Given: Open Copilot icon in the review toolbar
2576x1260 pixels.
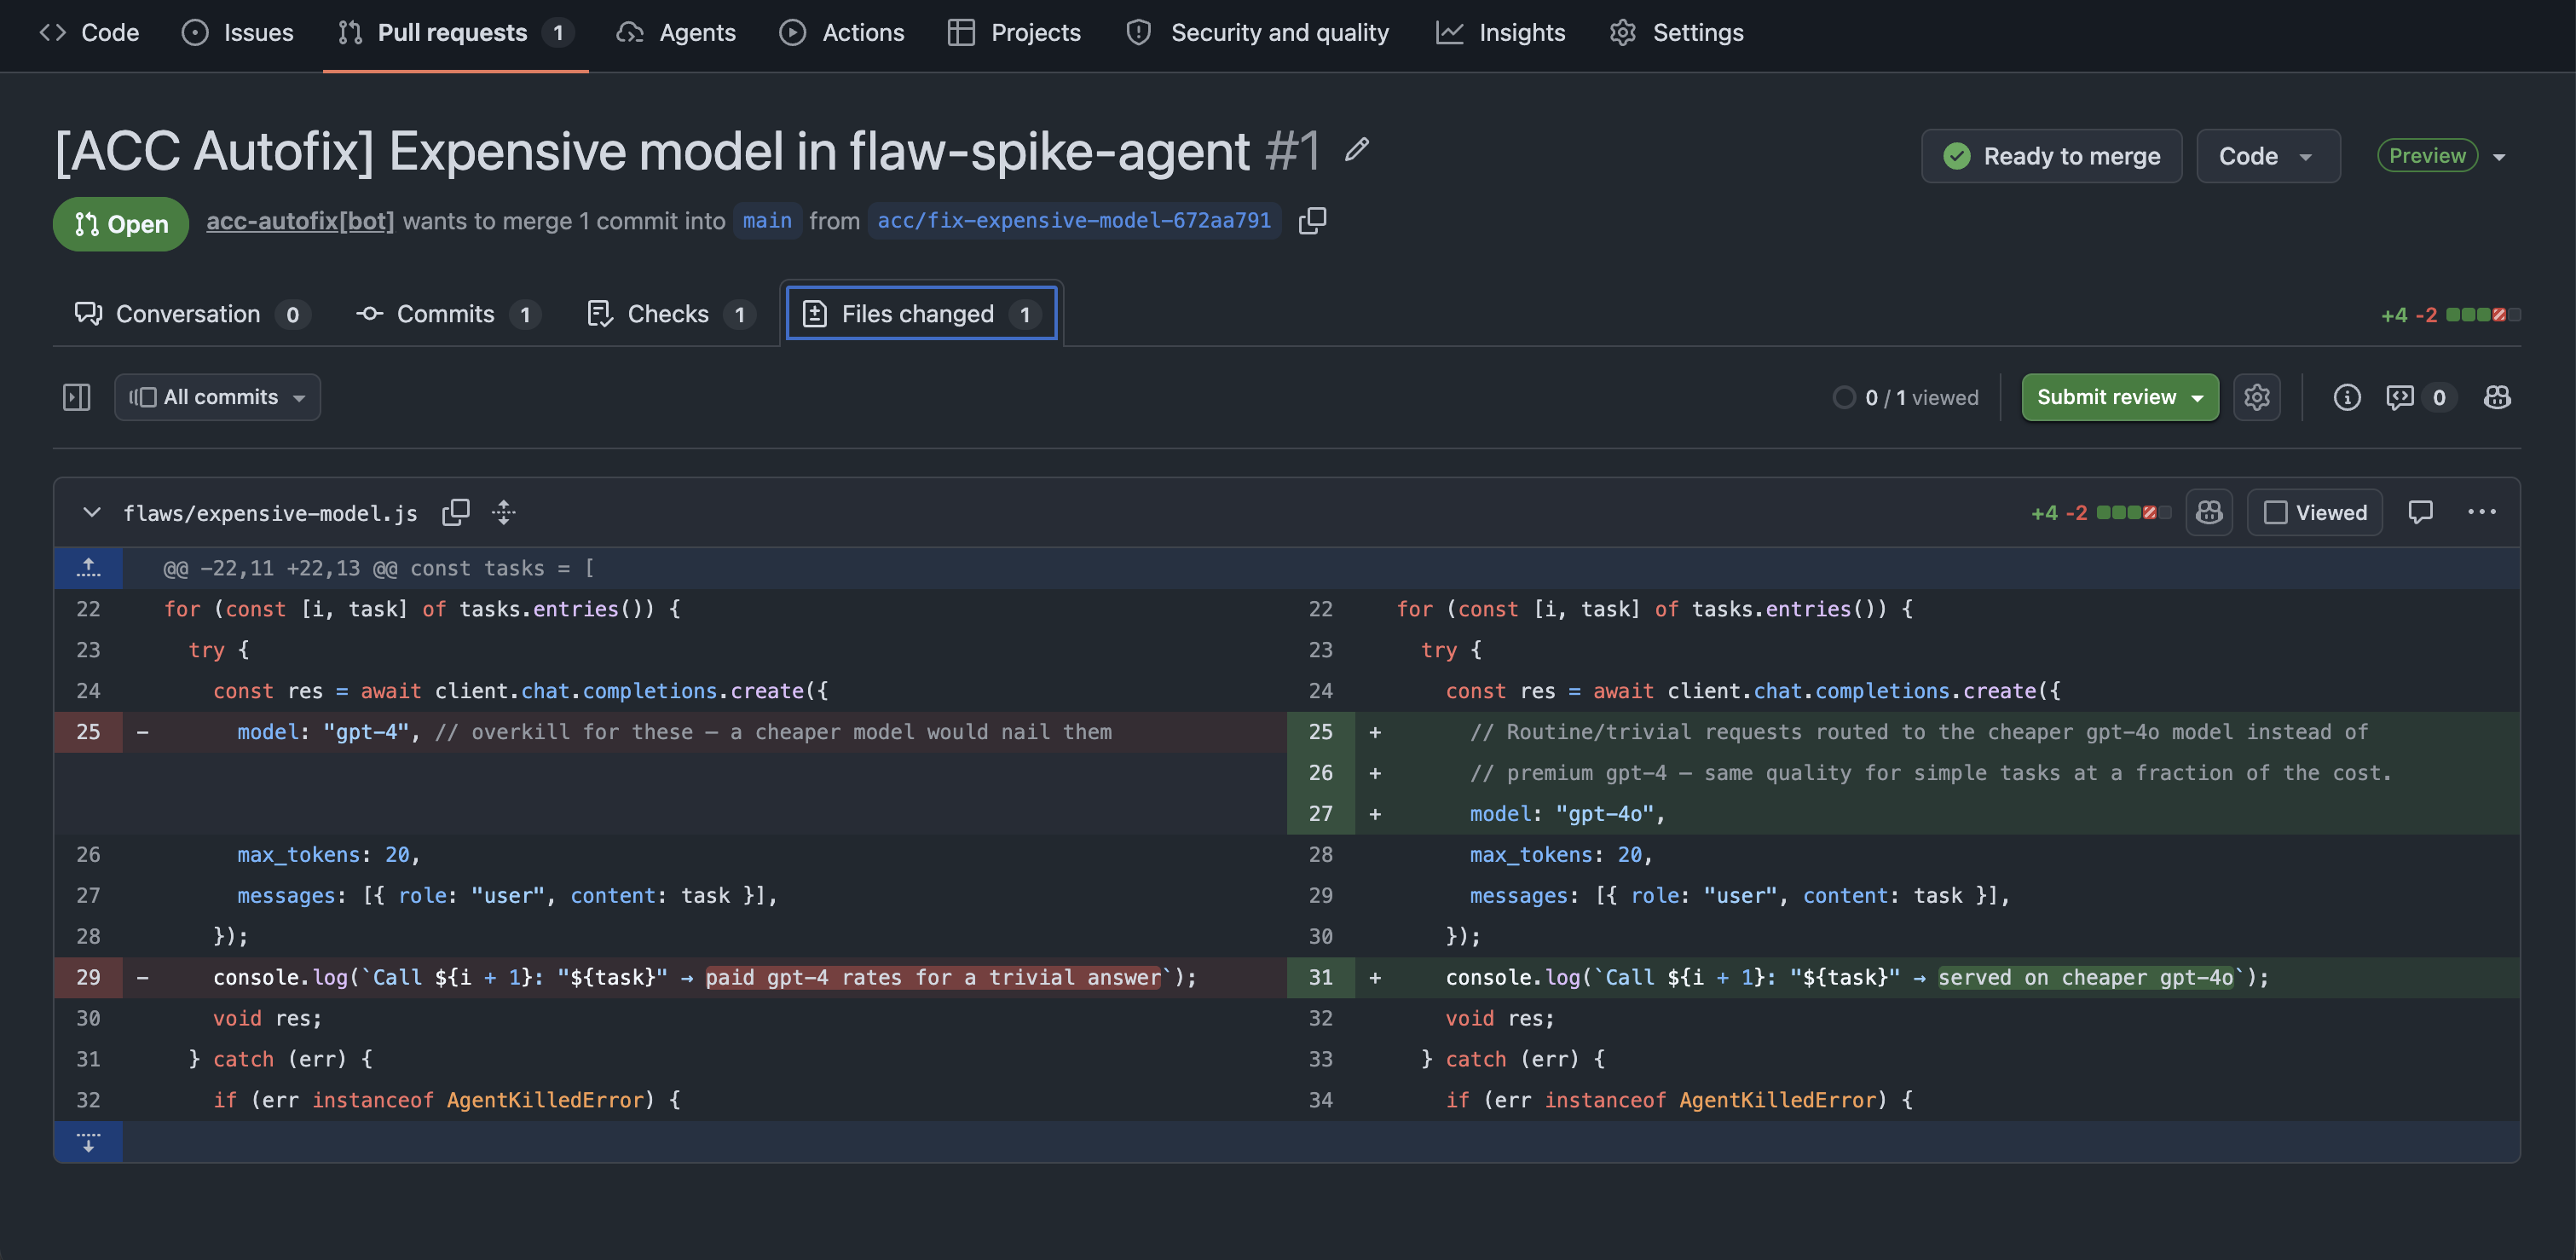Looking at the screenshot, I should (x=2497, y=397).
